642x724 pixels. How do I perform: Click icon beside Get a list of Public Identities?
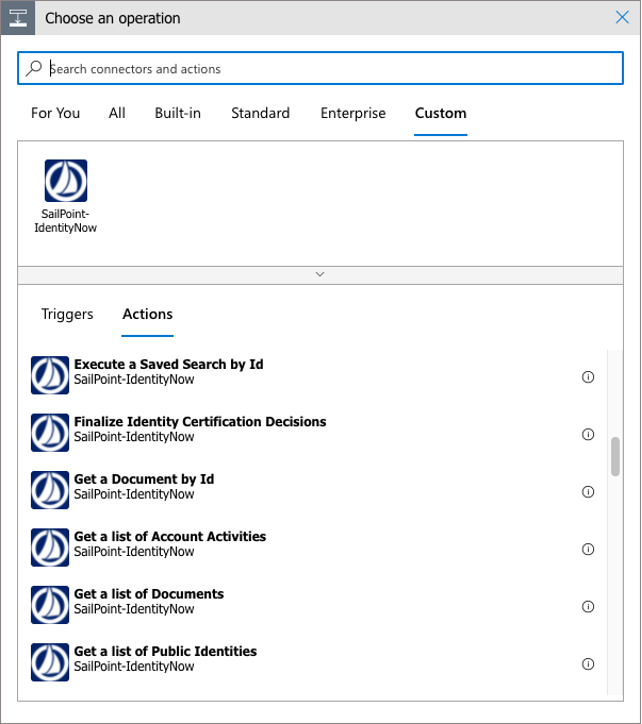(x=50, y=662)
